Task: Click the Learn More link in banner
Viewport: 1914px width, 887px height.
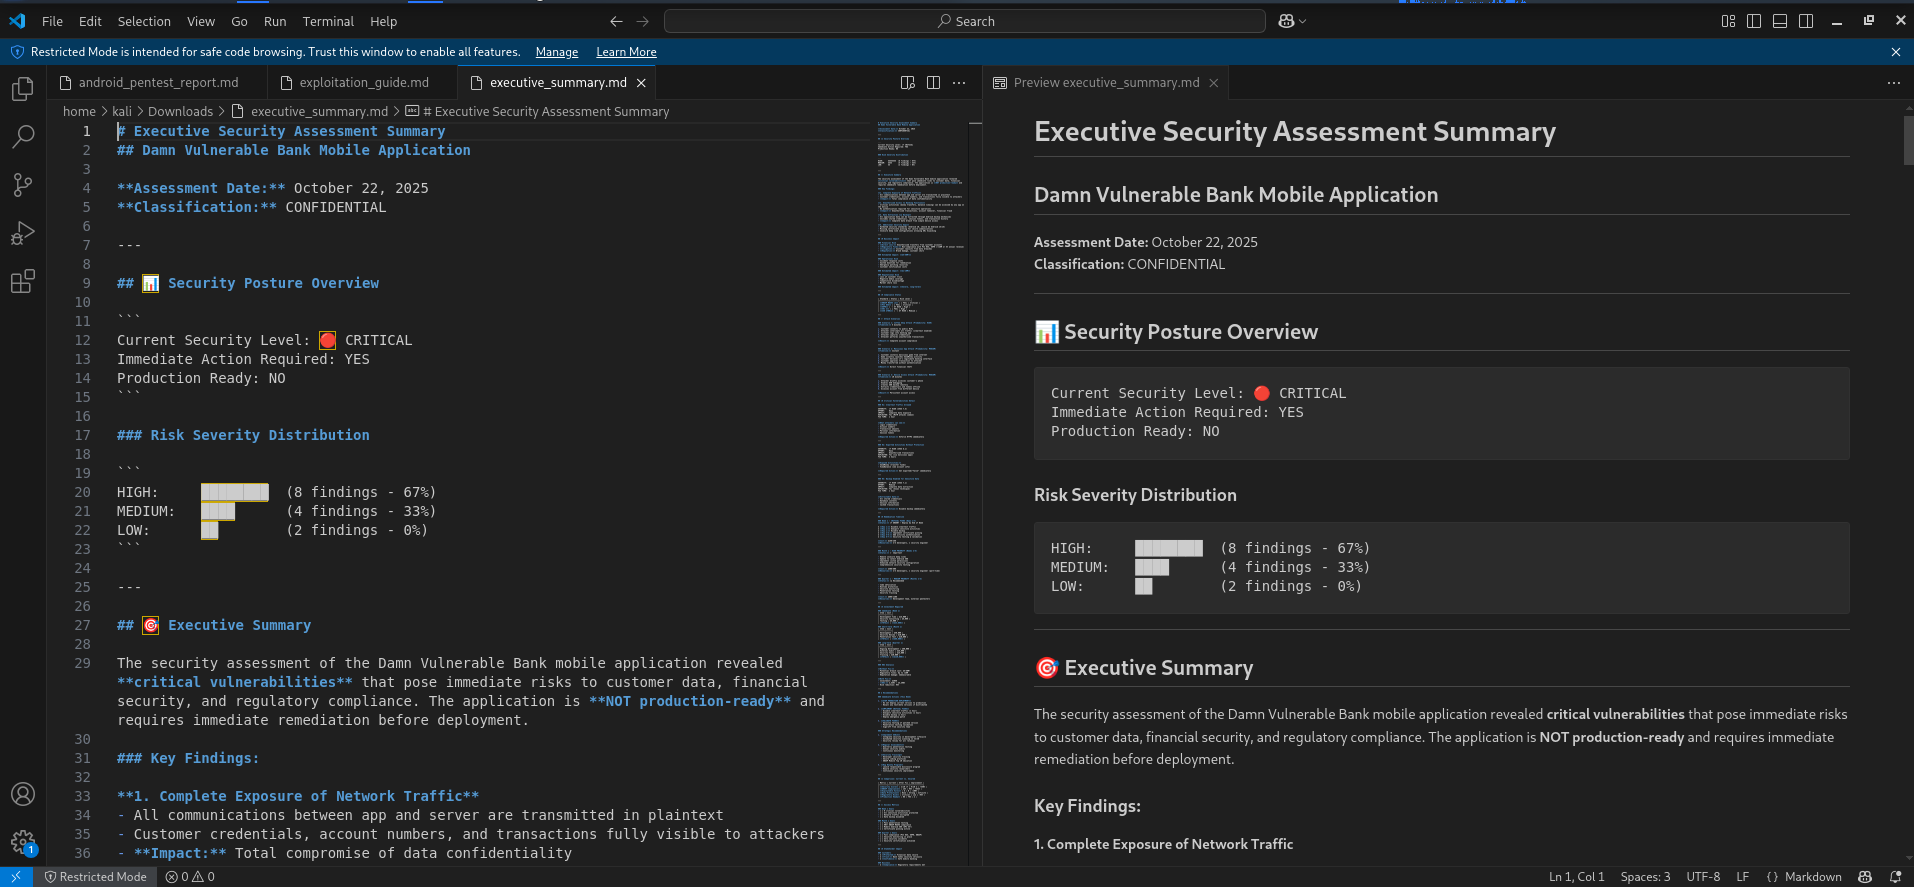Action: pos(626,52)
